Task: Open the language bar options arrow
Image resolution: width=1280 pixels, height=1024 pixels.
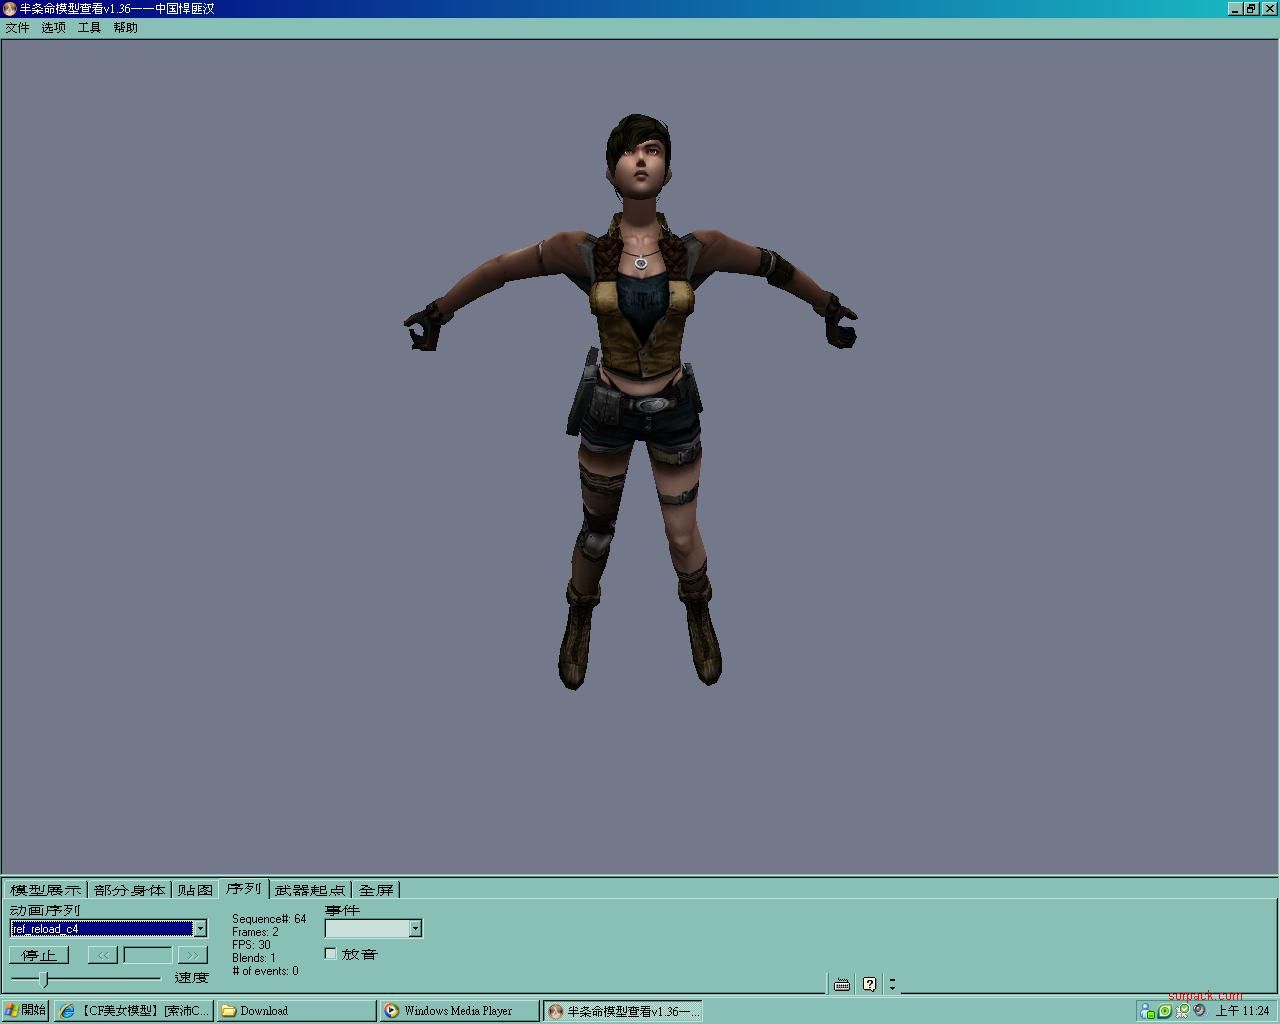Action: [x=892, y=985]
